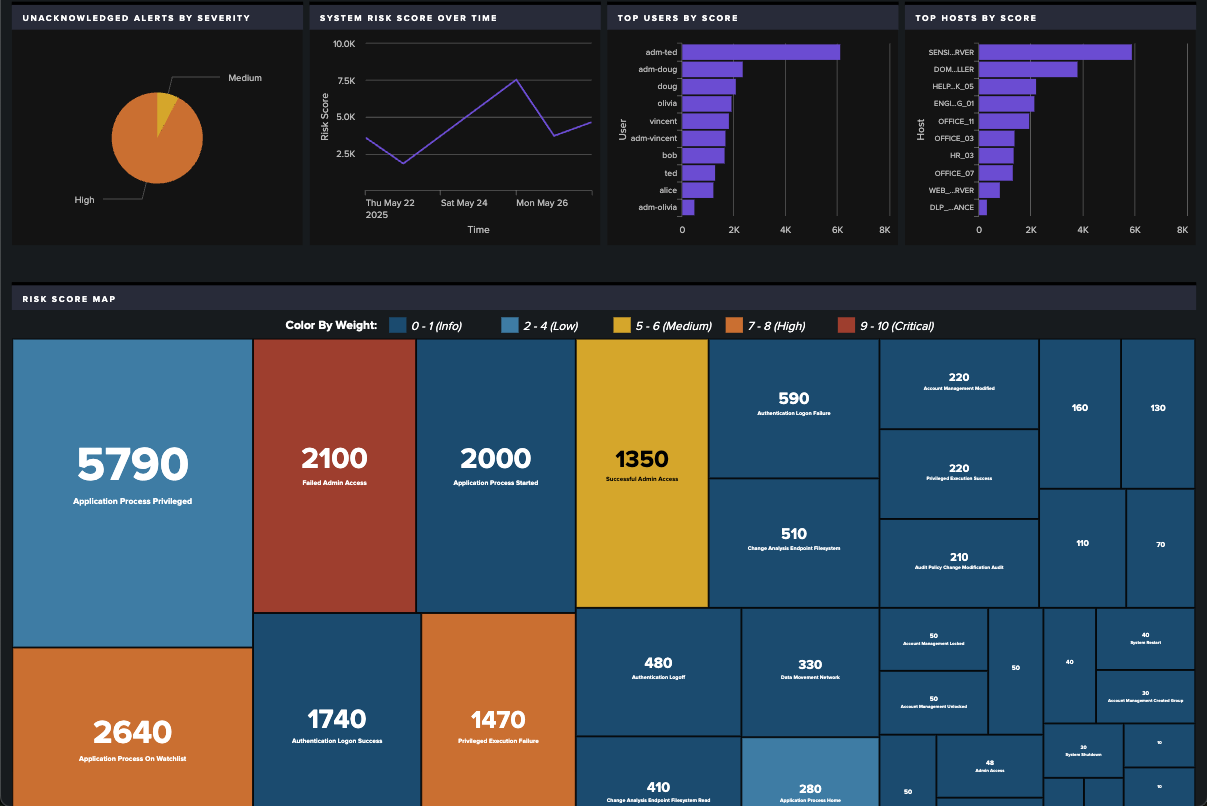Image resolution: width=1207 pixels, height=806 pixels.
Task: Open the 1740 Authentication Logon Success tile
Action: [x=337, y=710]
